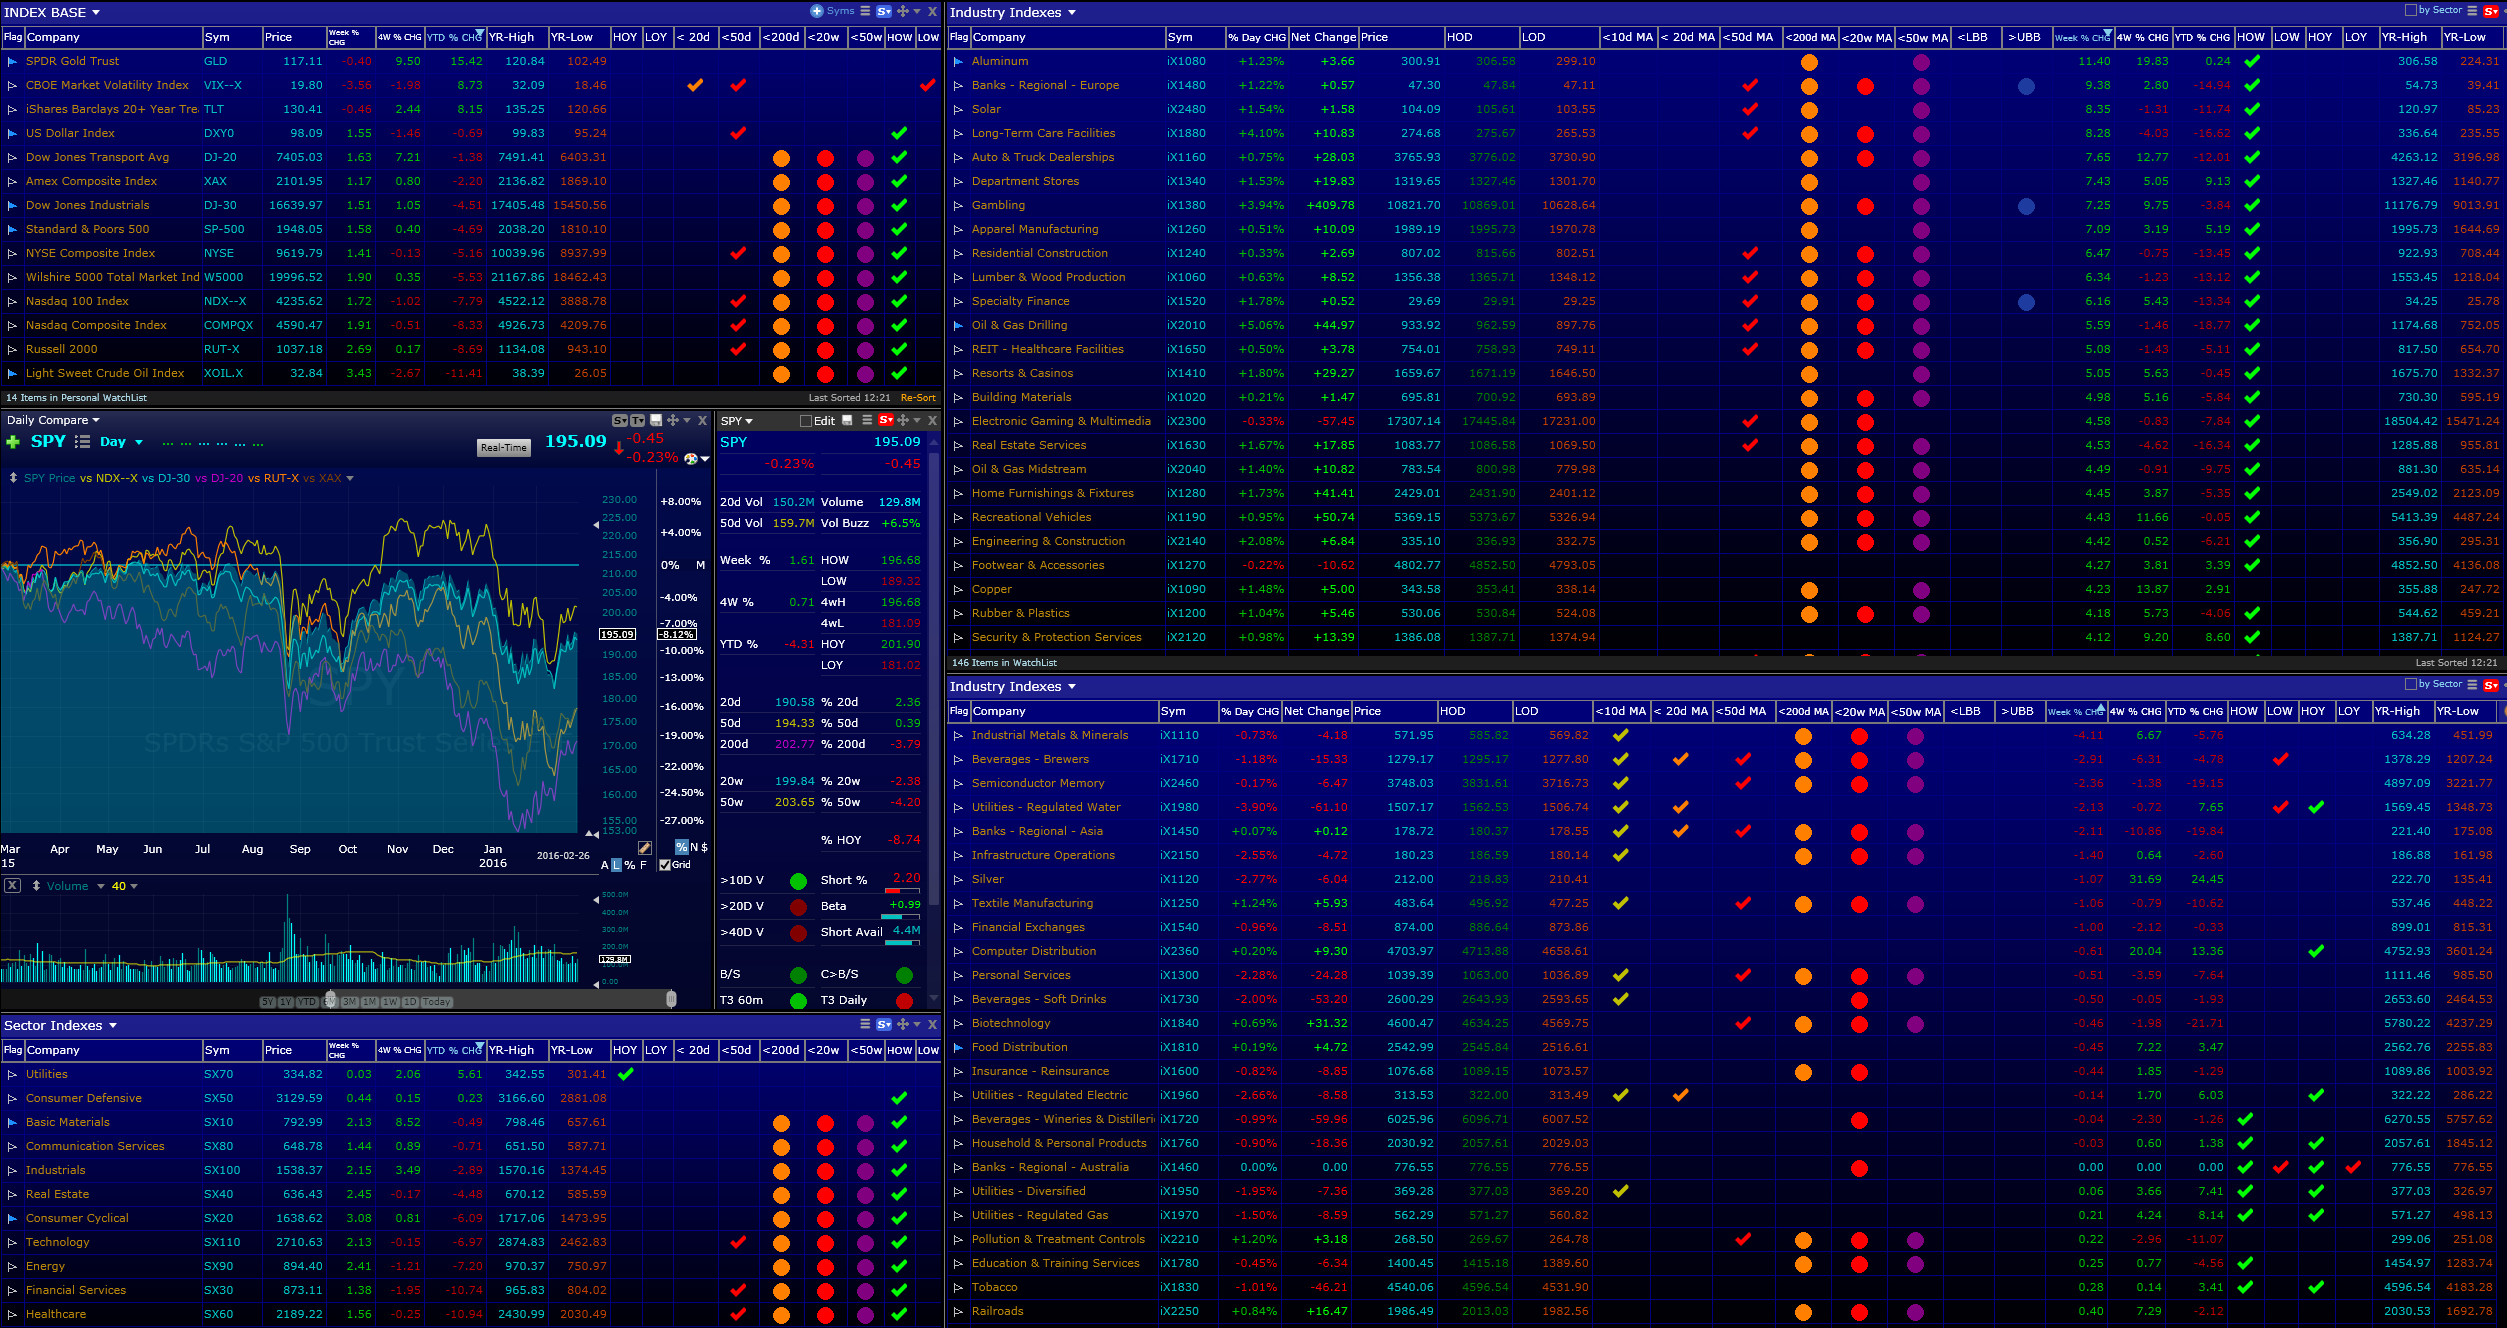The width and height of the screenshot is (2507, 1328).
Task: Select the L log scale toggle
Action: 616,865
